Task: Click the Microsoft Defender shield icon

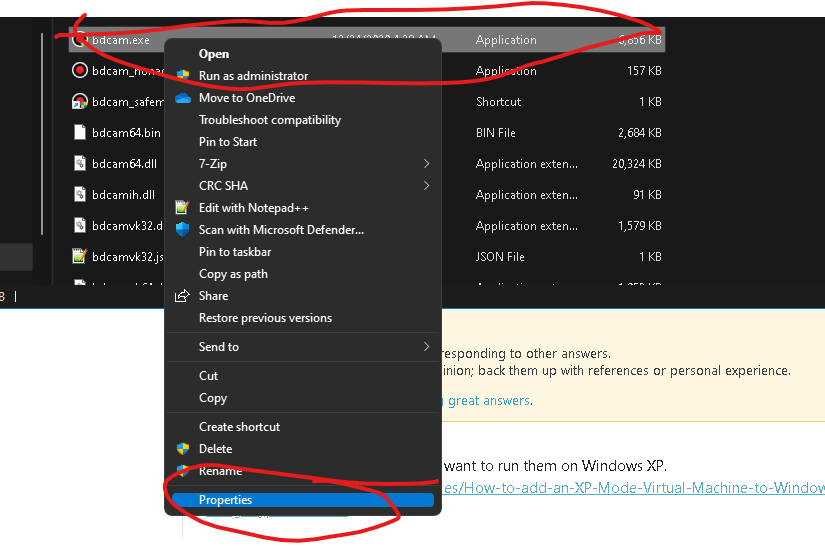Action: click(182, 229)
